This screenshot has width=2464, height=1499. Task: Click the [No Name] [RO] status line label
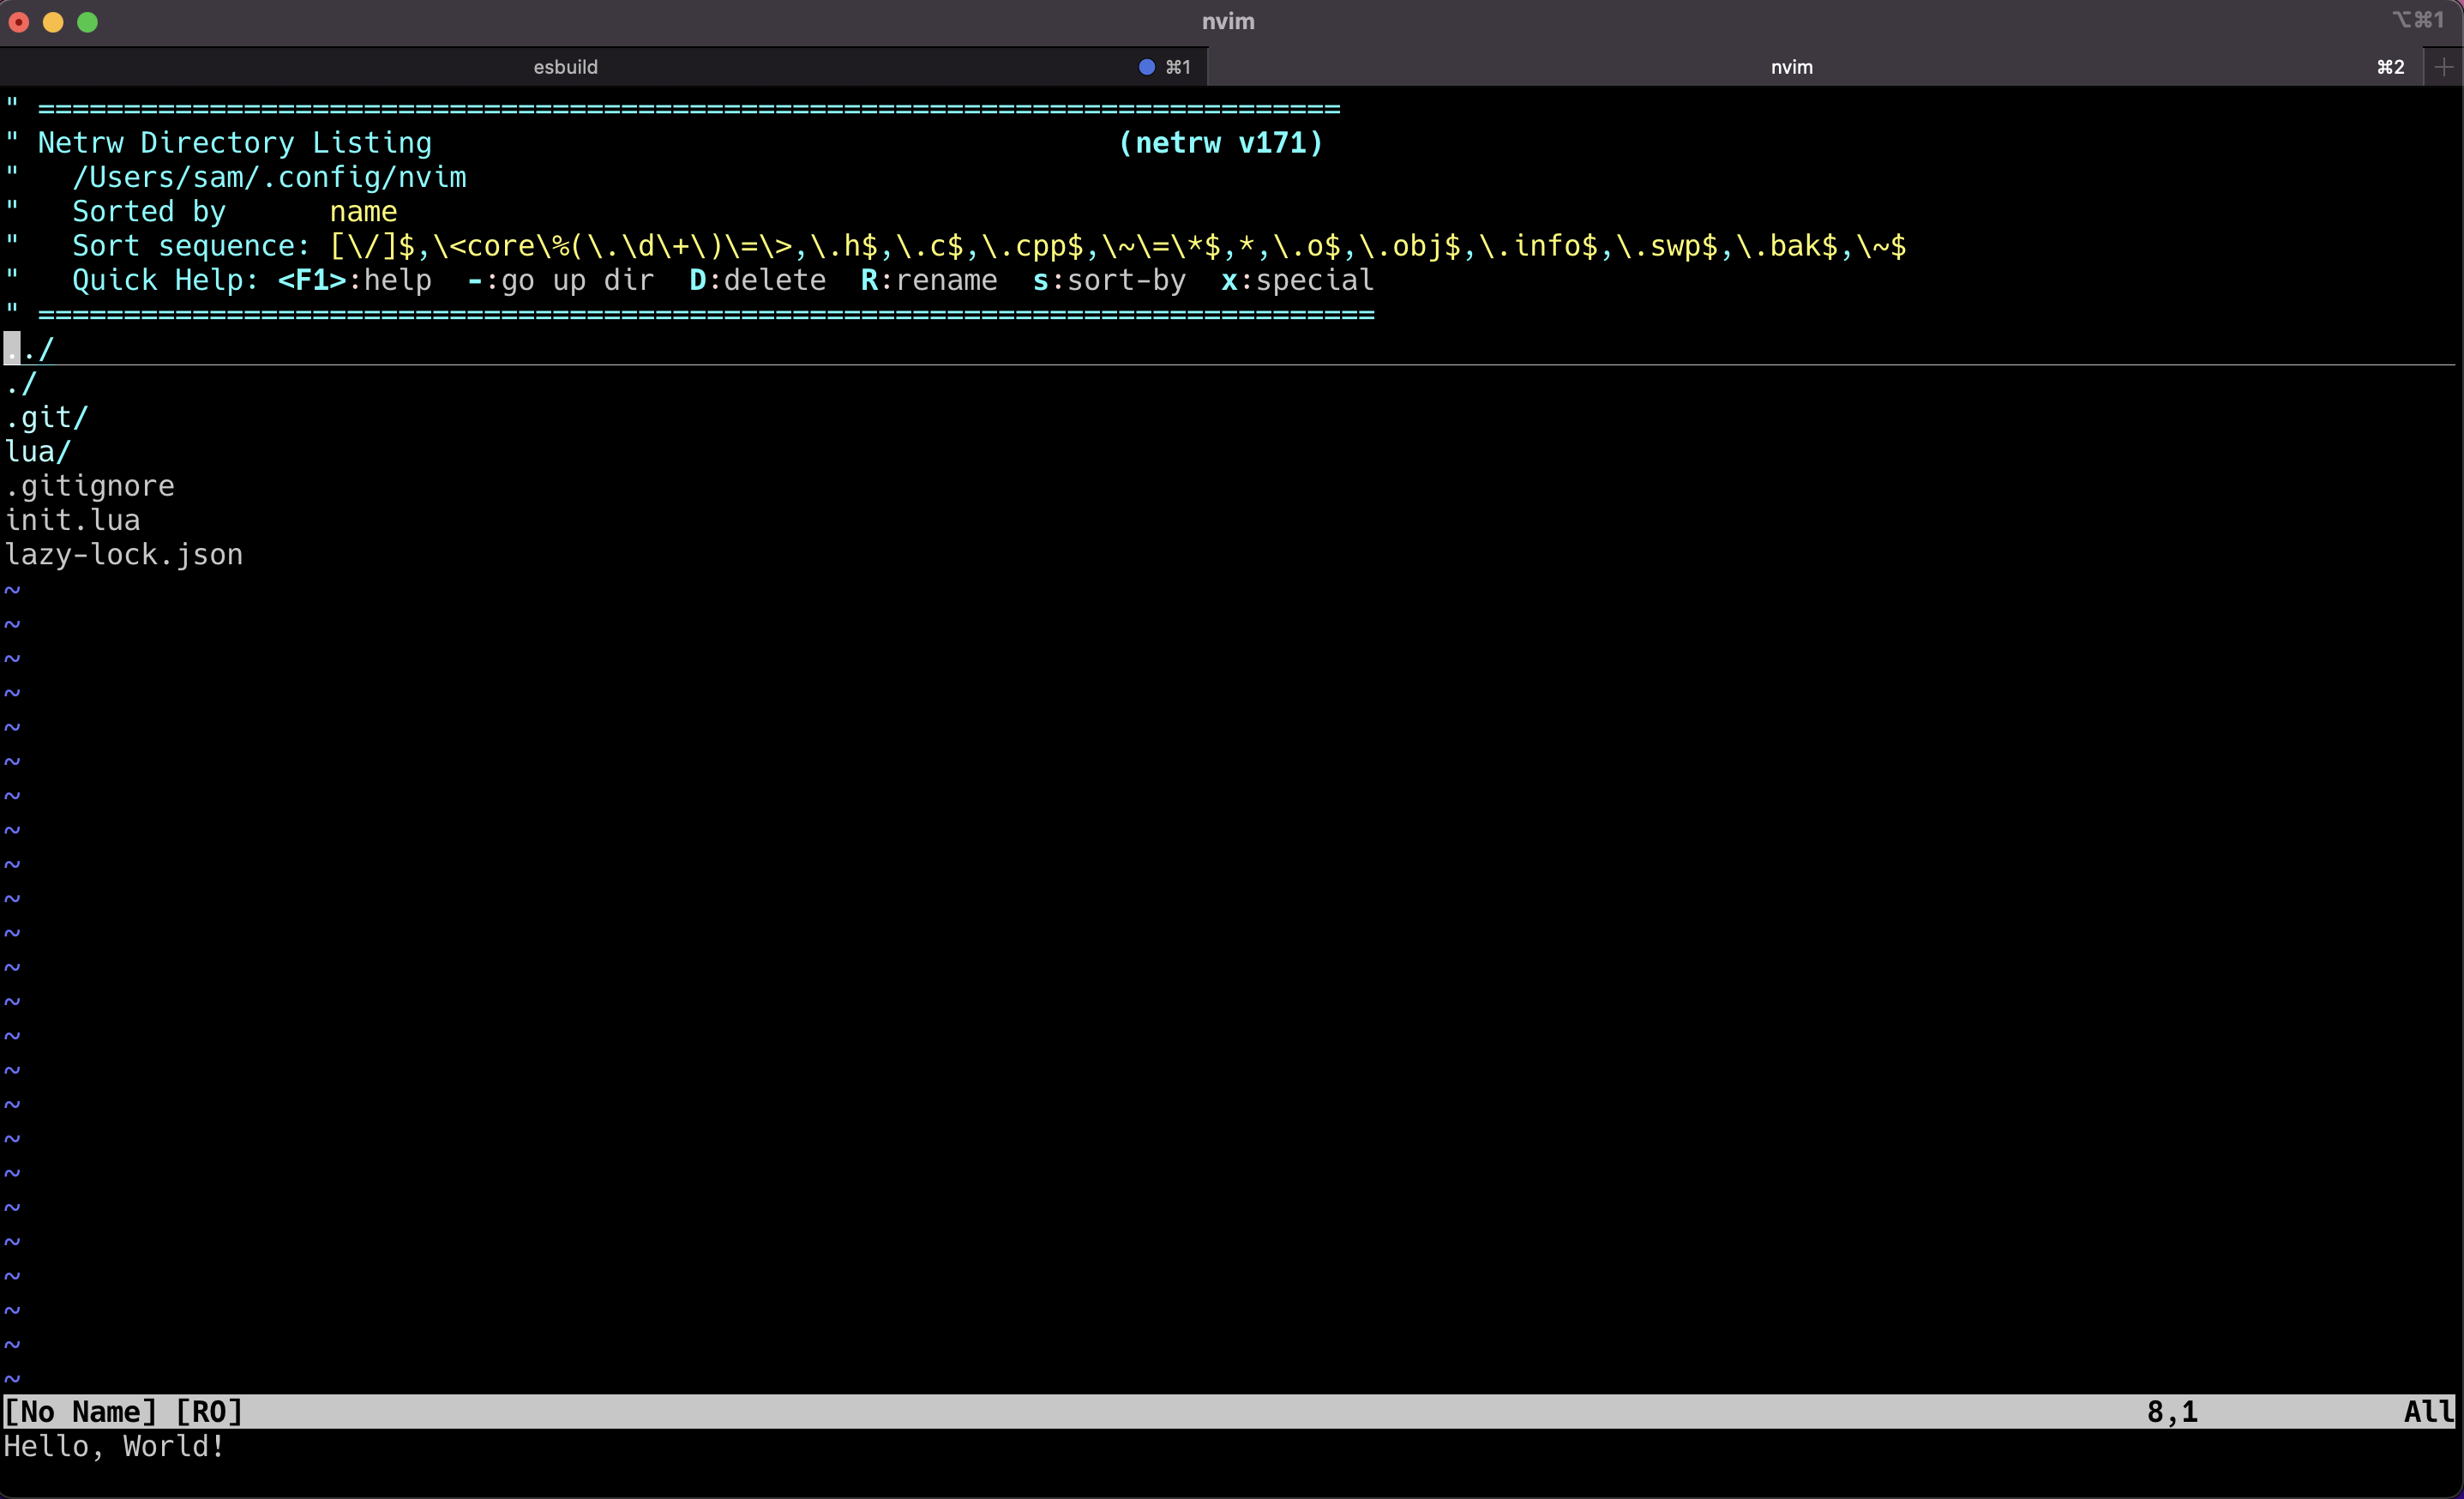click(x=124, y=1411)
